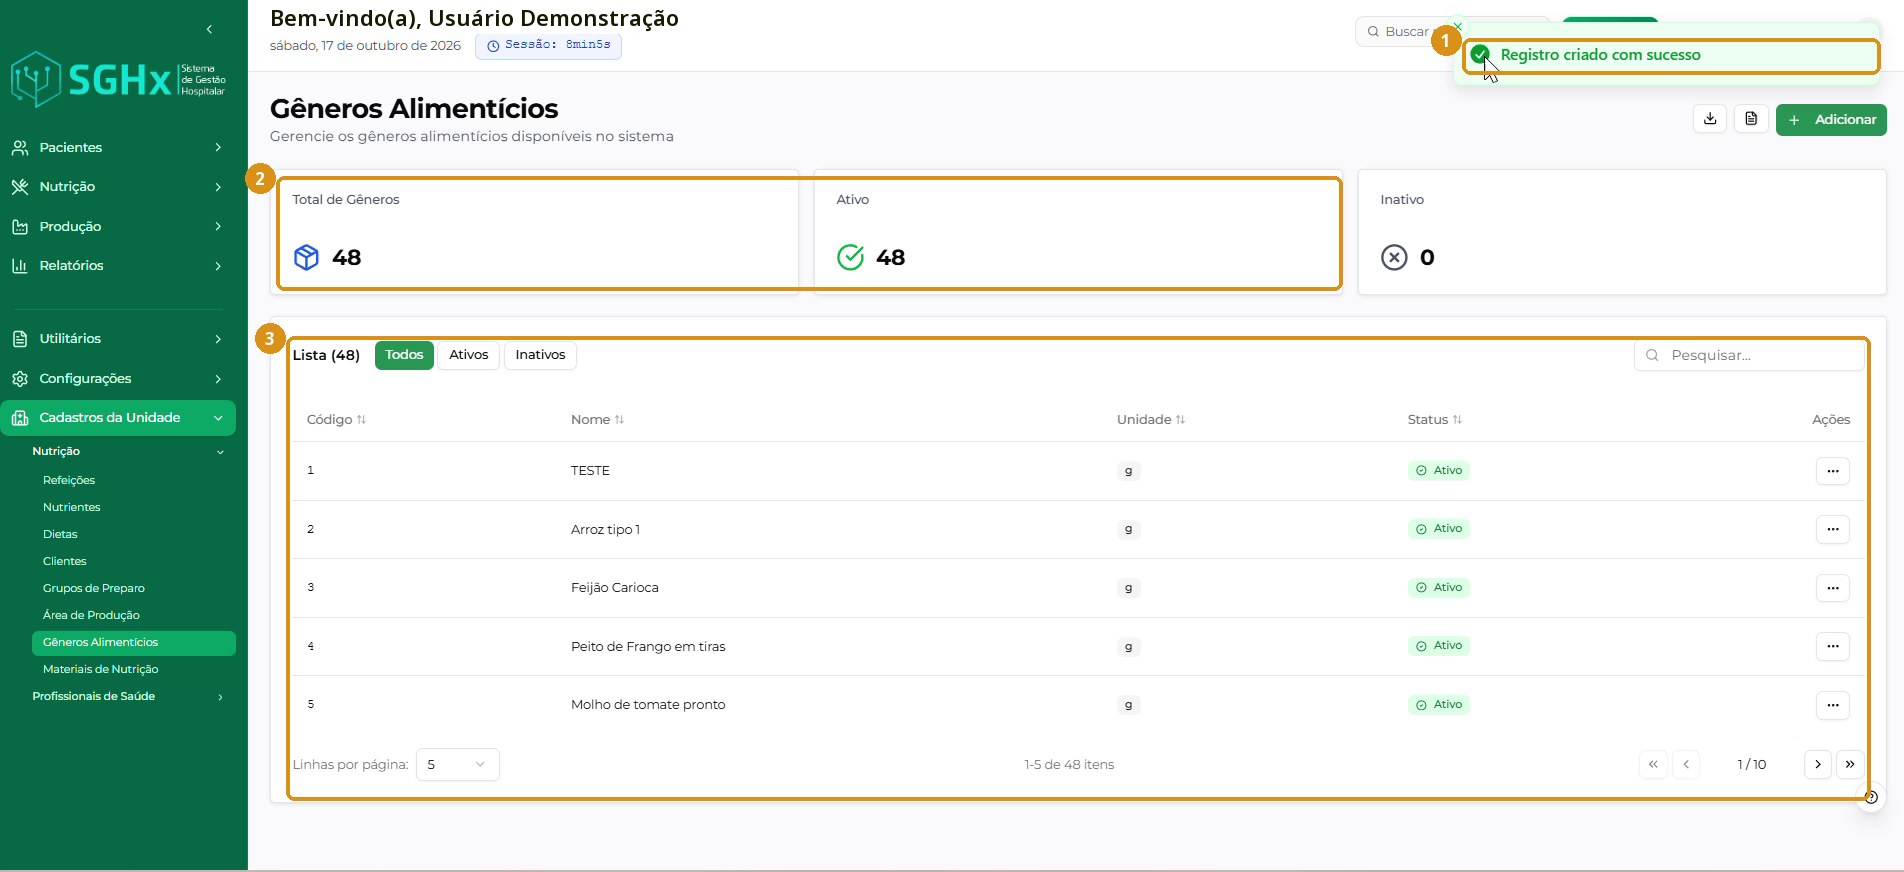This screenshot has width=1904, height=872.
Task: Expand Profissionais de Saúde submenu
Action: coord(128,697)
